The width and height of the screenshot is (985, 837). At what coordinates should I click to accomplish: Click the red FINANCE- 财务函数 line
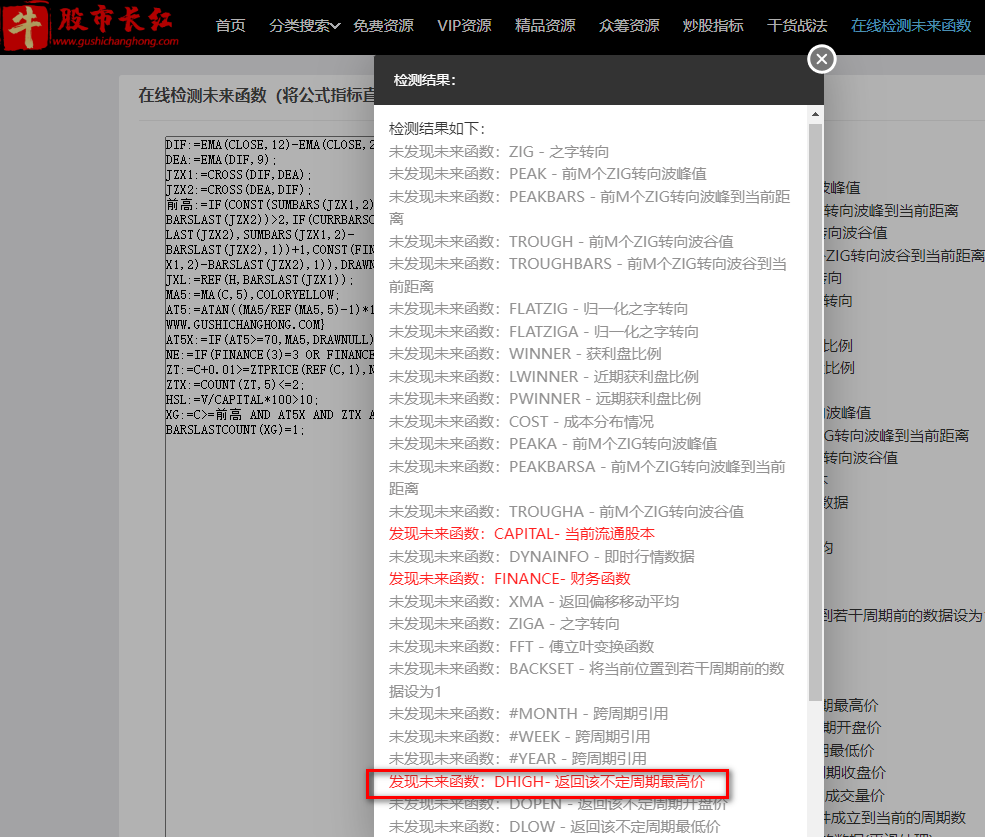point(509,578)
